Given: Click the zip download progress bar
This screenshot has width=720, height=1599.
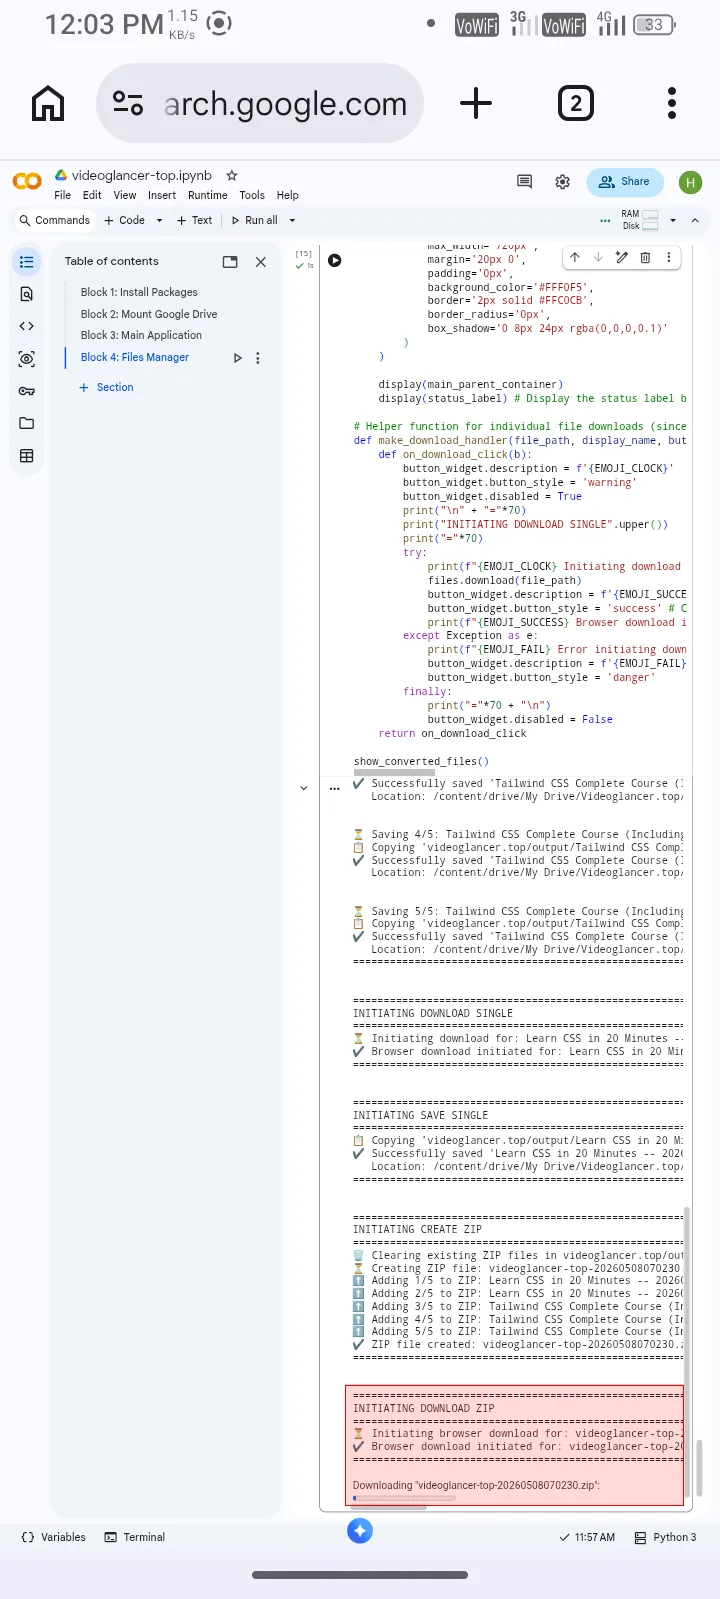Looking at the screenshot, I should [404, 1498].
